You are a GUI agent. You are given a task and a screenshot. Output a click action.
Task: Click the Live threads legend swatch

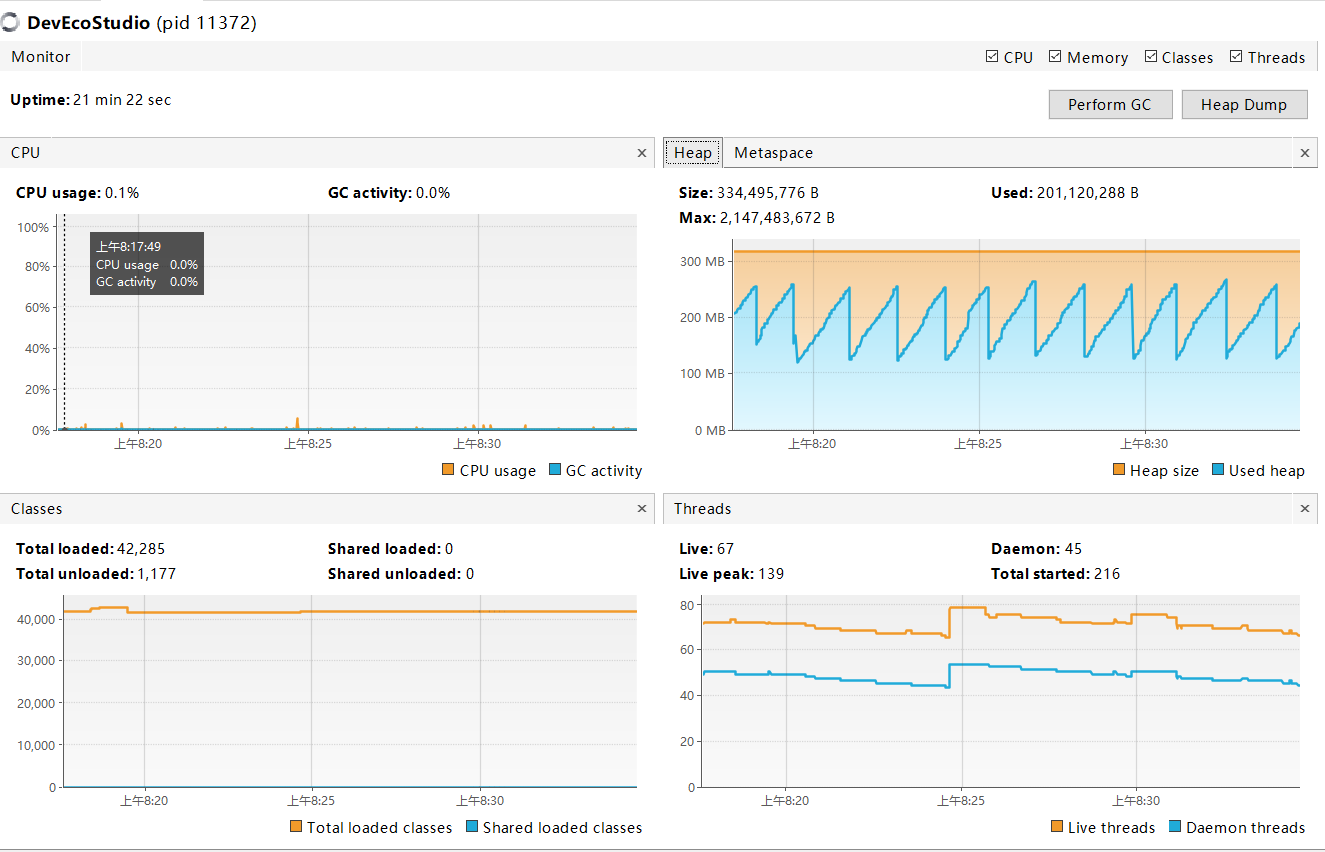[x=1058, y=827]
